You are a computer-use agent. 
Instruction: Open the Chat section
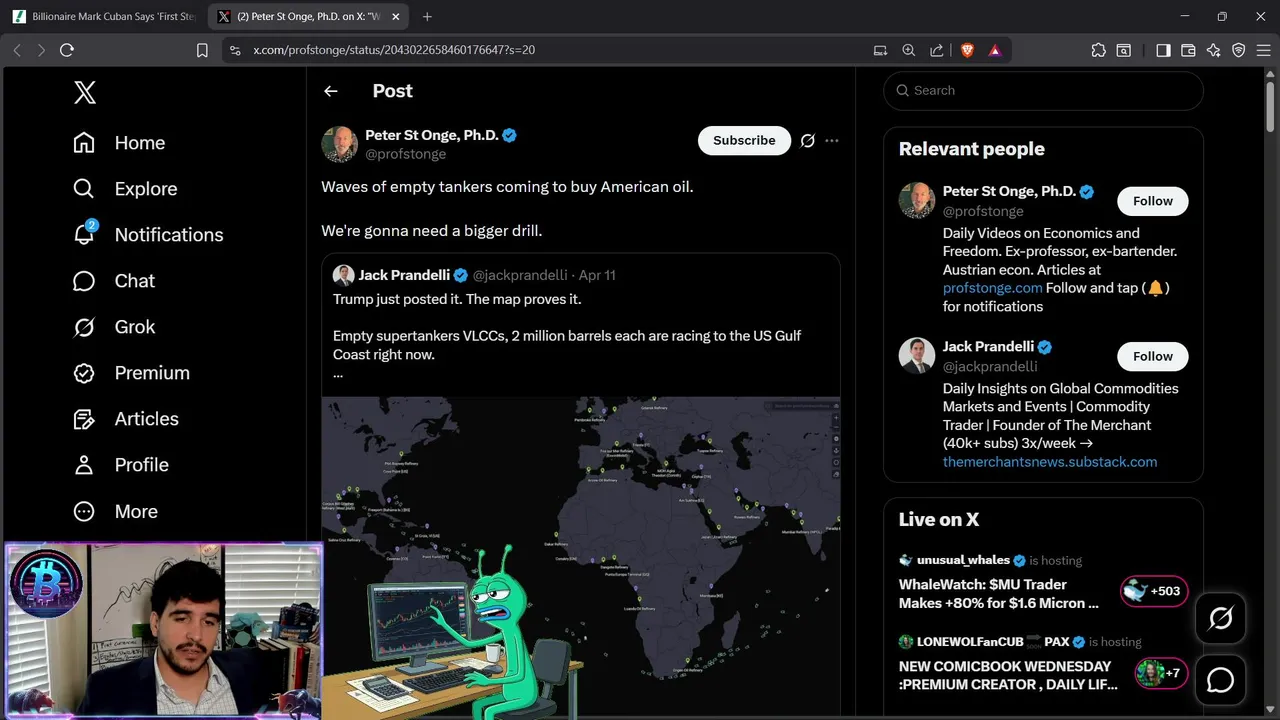(114, 281)
